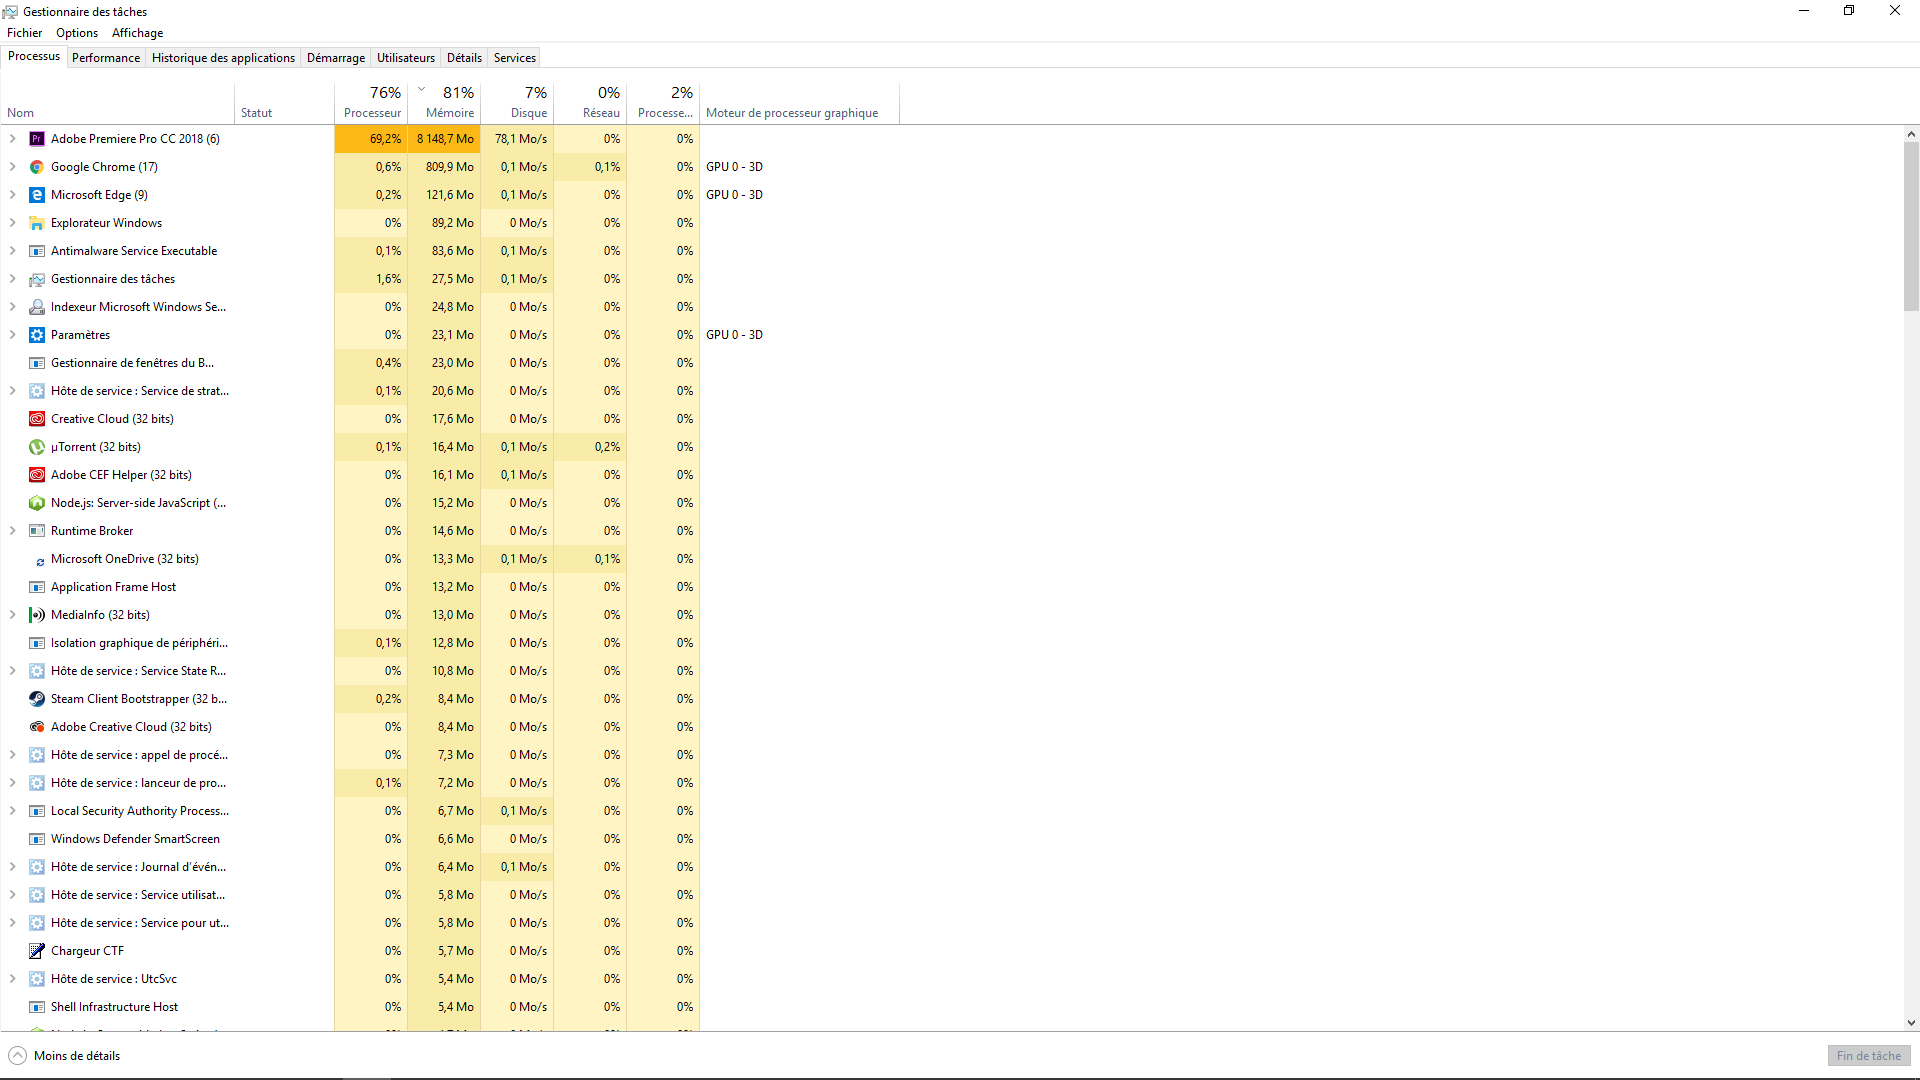This screenshot has width=1920, height=1080.
Task: Click Moins de détails link
Action: pos(77,1056)
